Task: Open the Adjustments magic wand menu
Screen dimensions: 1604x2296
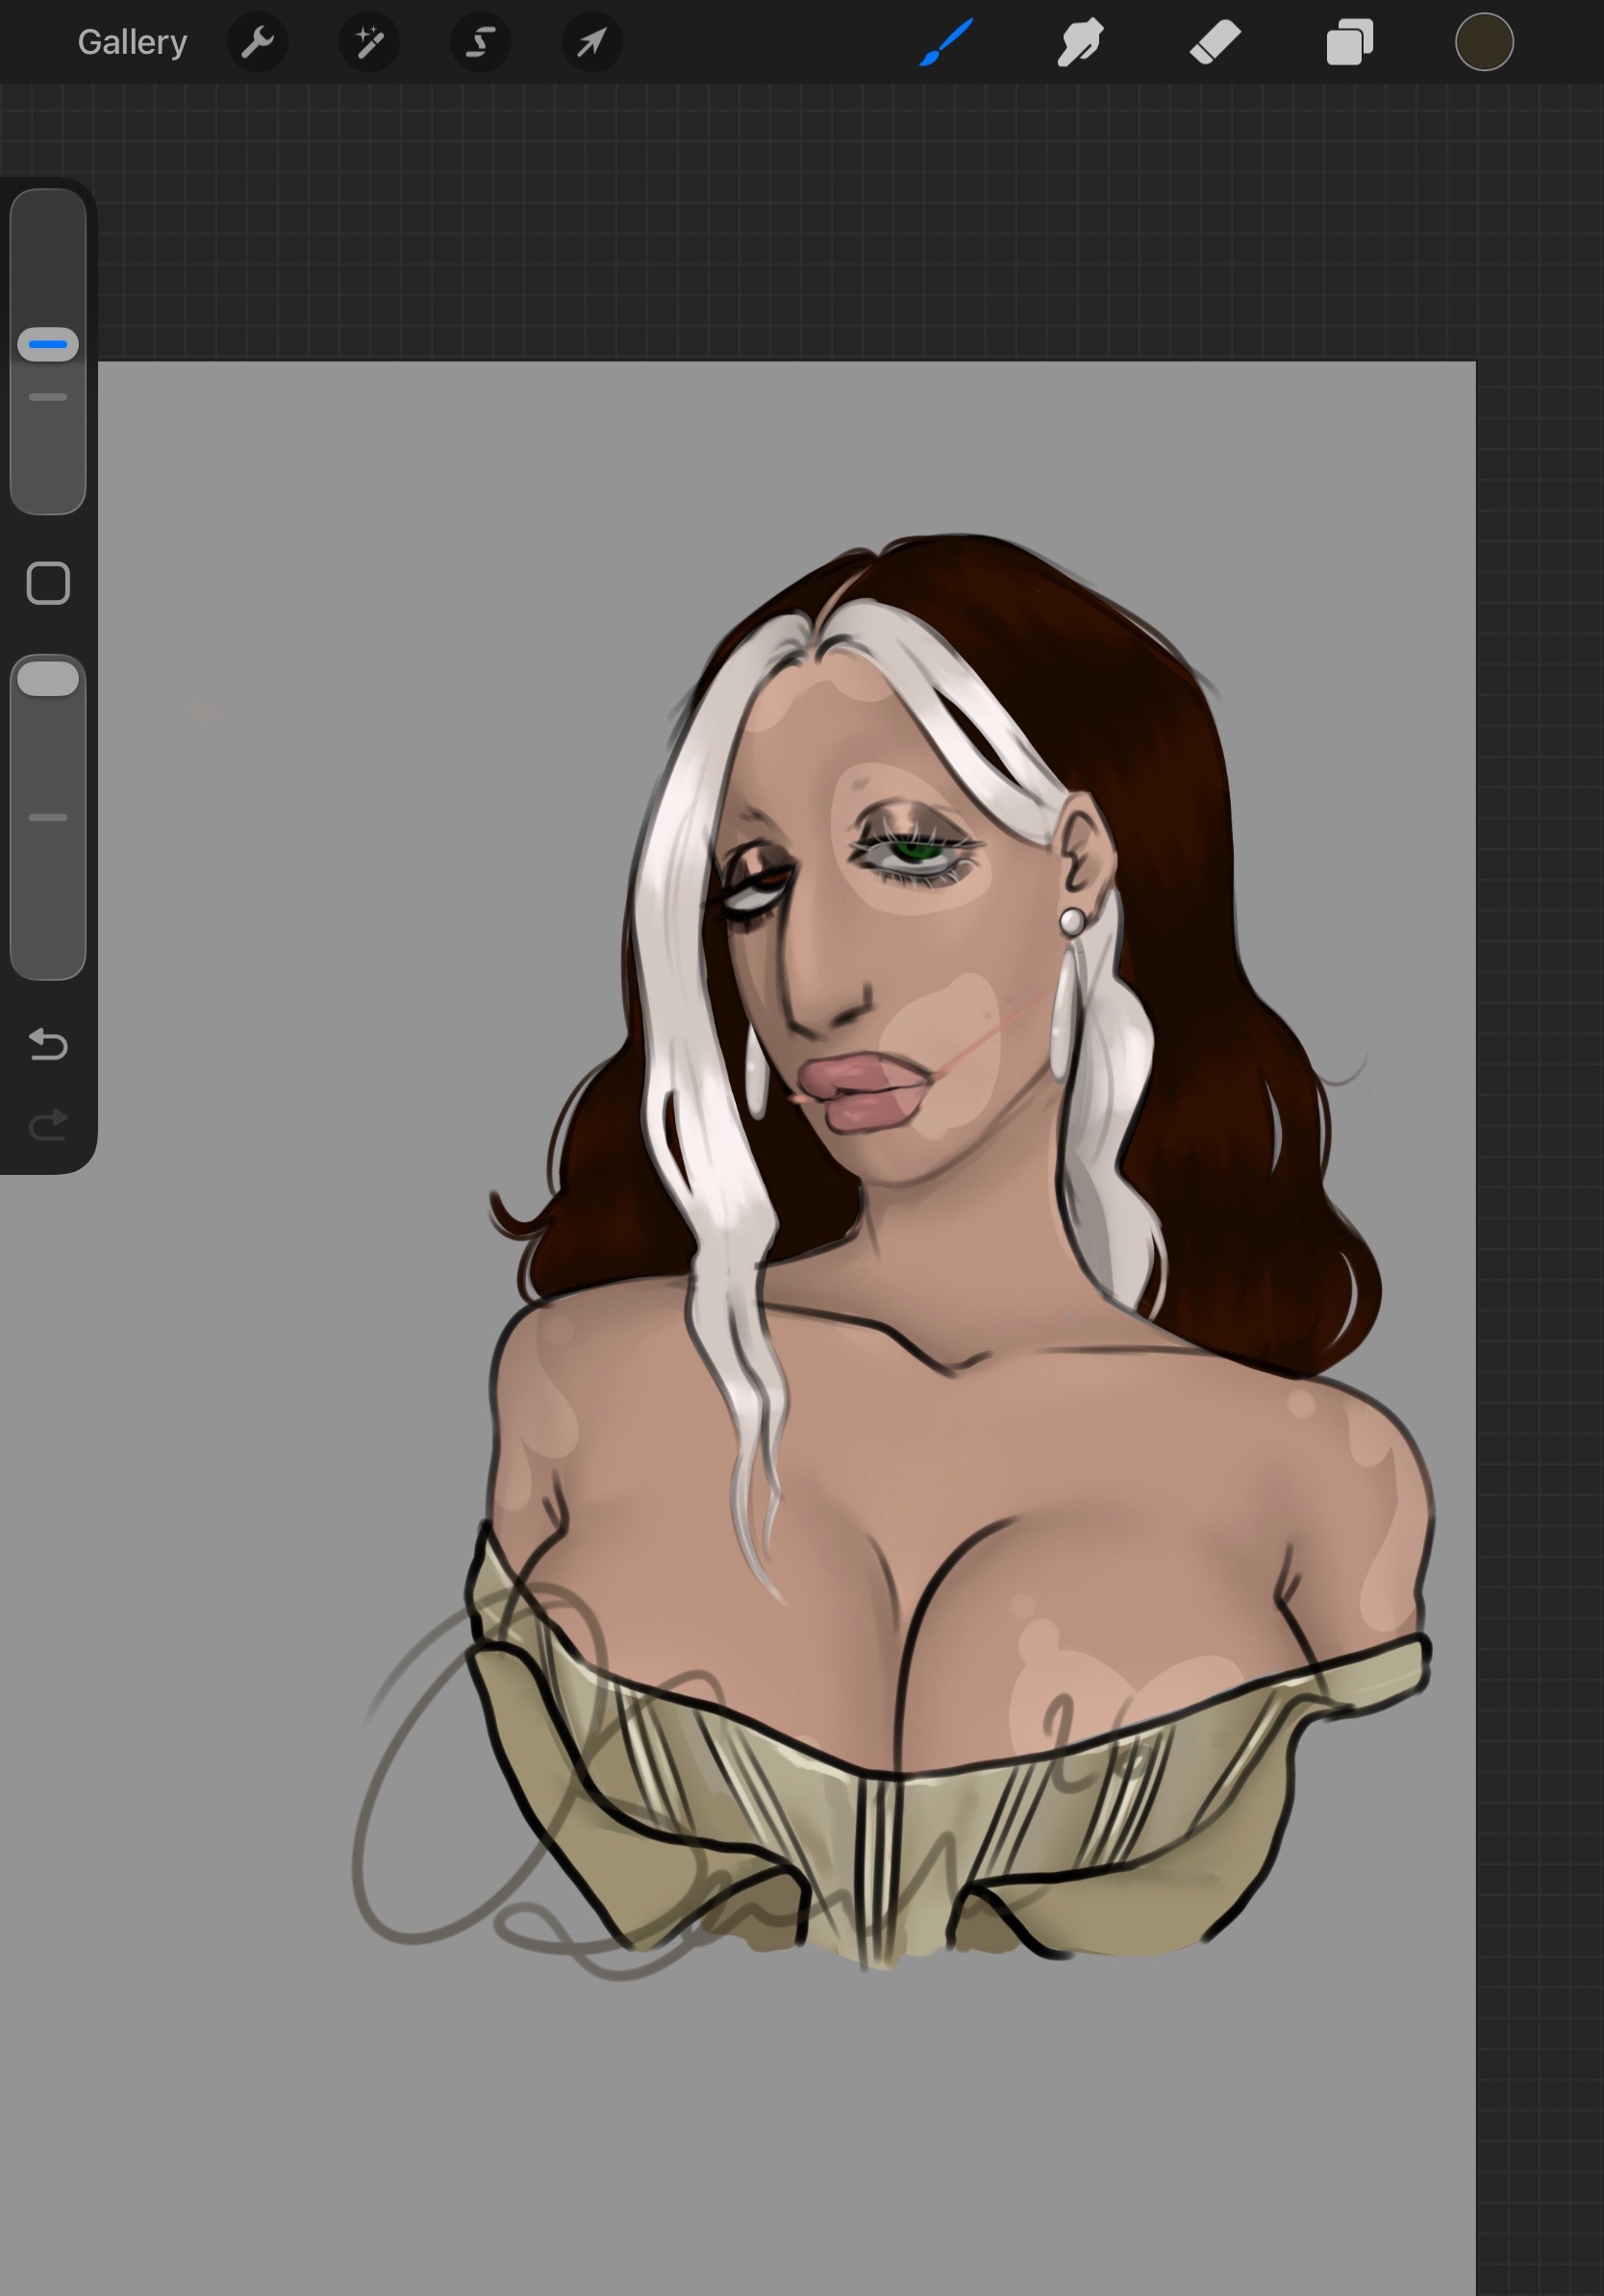Action: (x=369, y=42)
